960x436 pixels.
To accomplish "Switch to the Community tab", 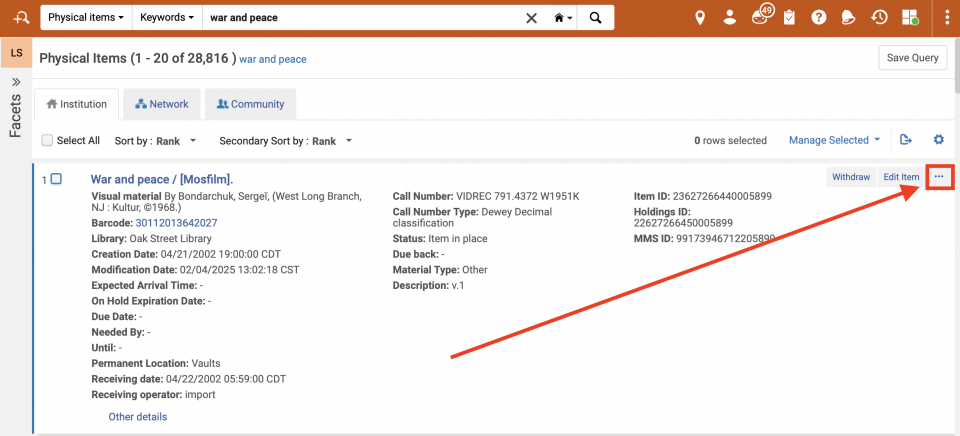I will click(250, 104).
